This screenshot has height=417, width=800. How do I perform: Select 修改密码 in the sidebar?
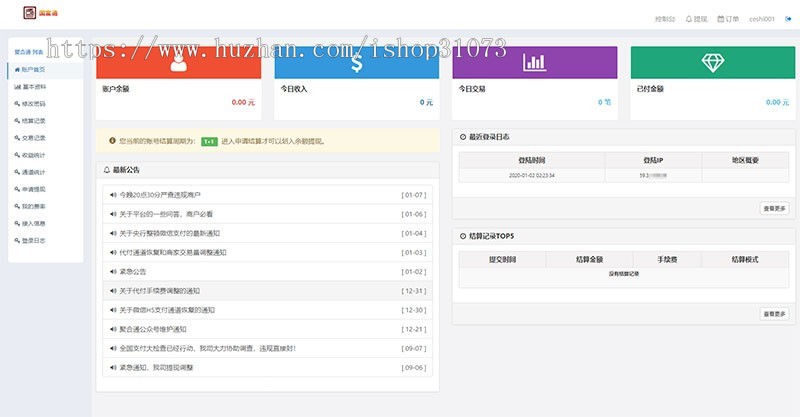click(32, 103)
